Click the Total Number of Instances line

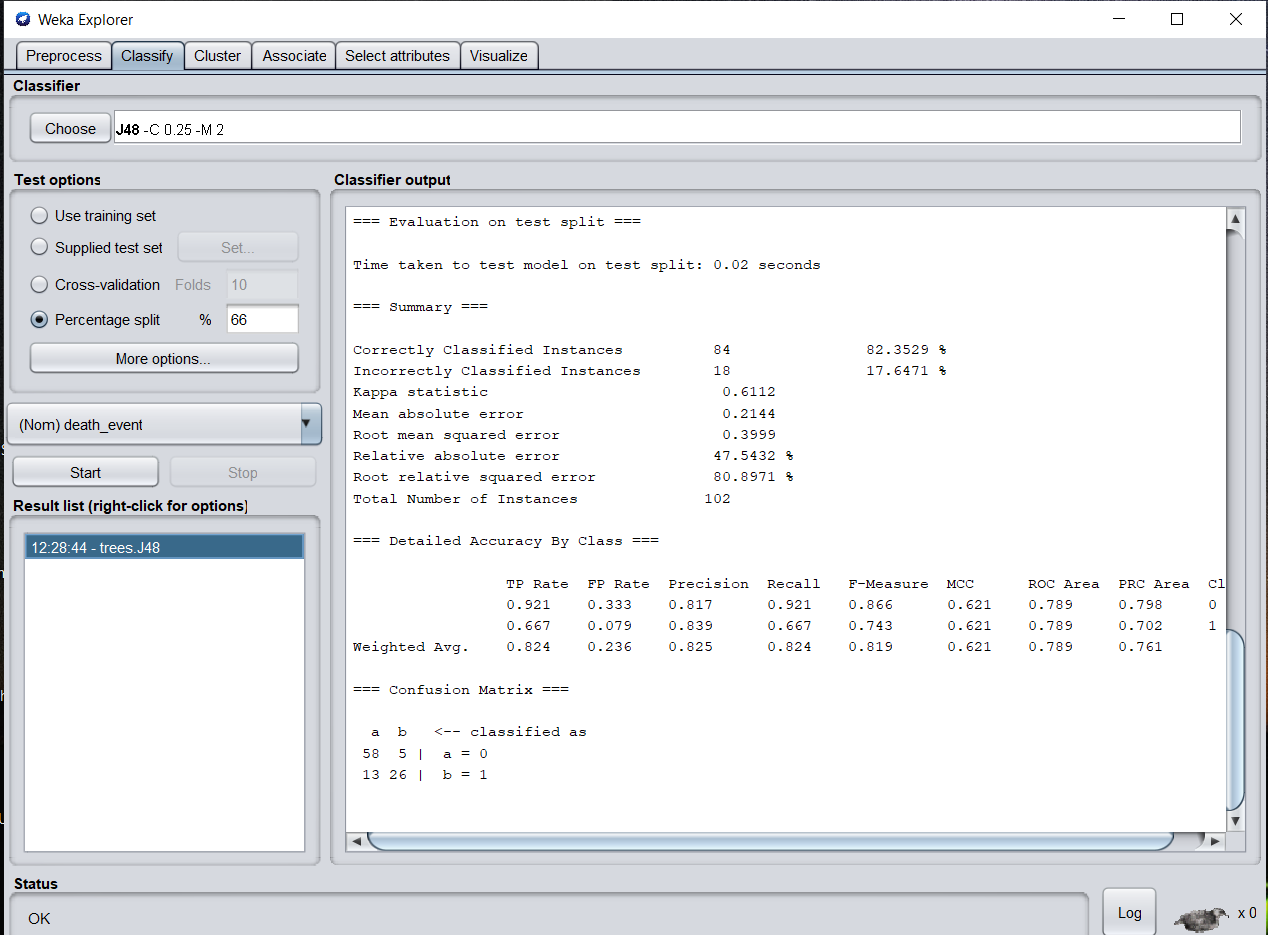click(542, 498)
